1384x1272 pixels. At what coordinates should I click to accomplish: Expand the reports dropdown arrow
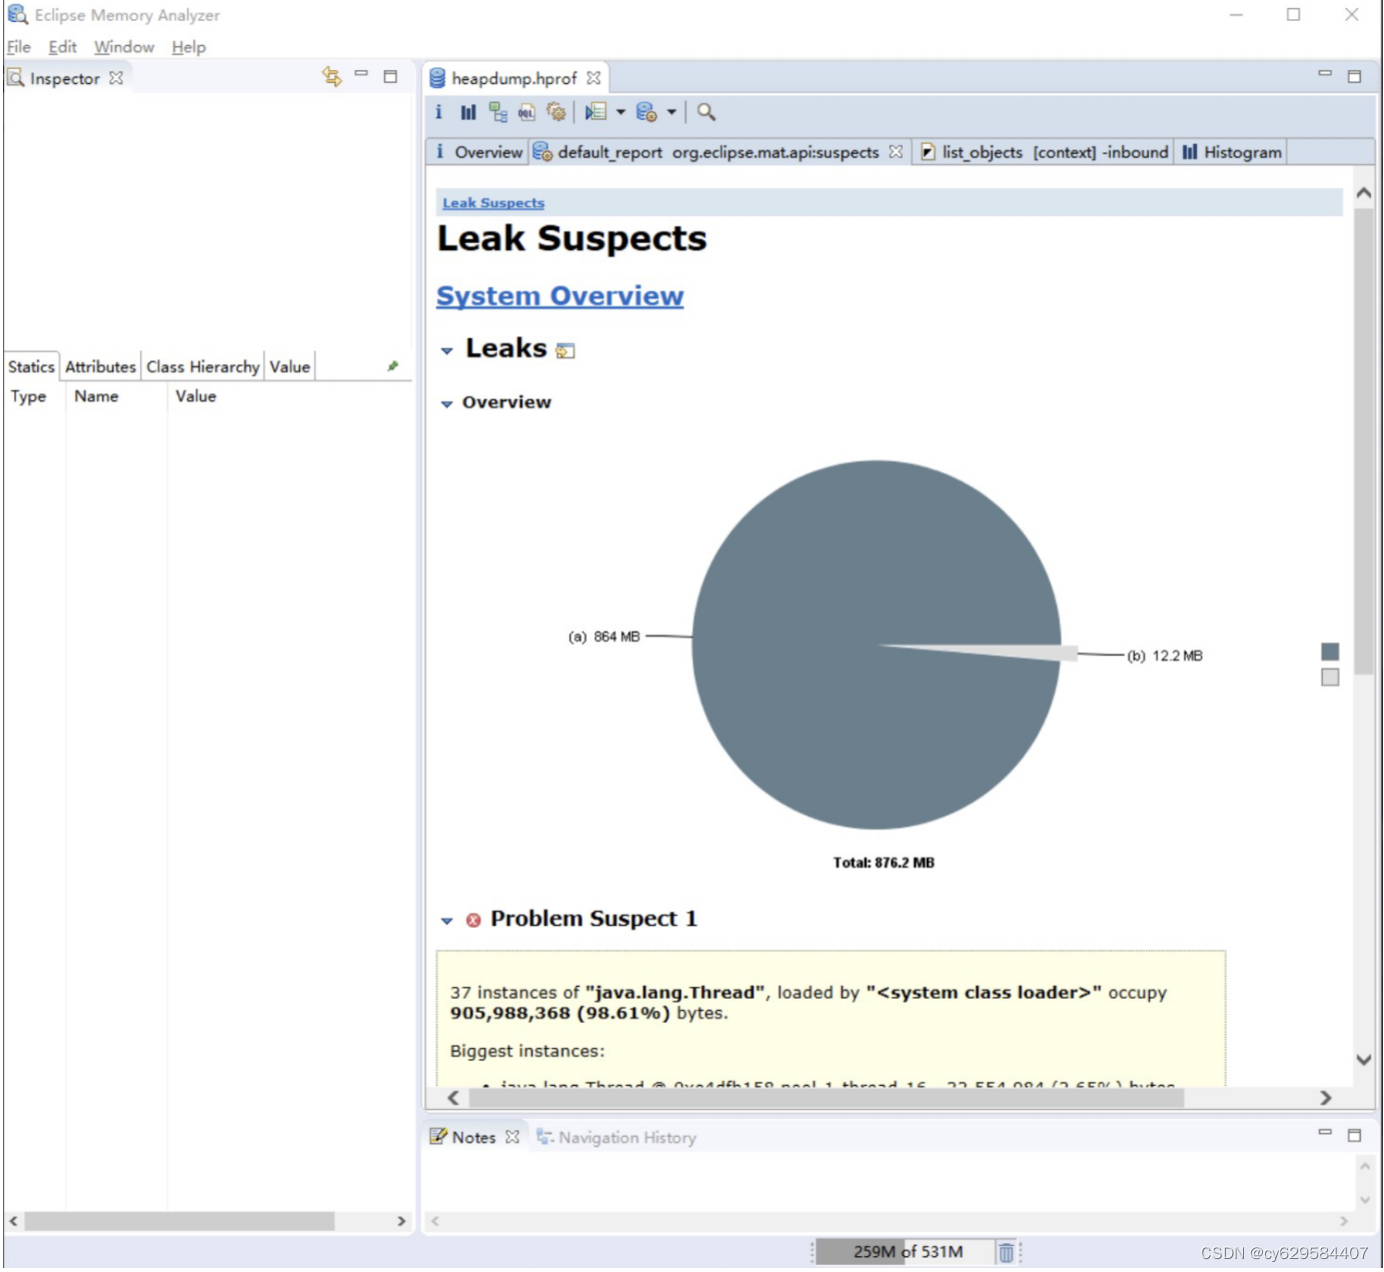click(621, 112)
